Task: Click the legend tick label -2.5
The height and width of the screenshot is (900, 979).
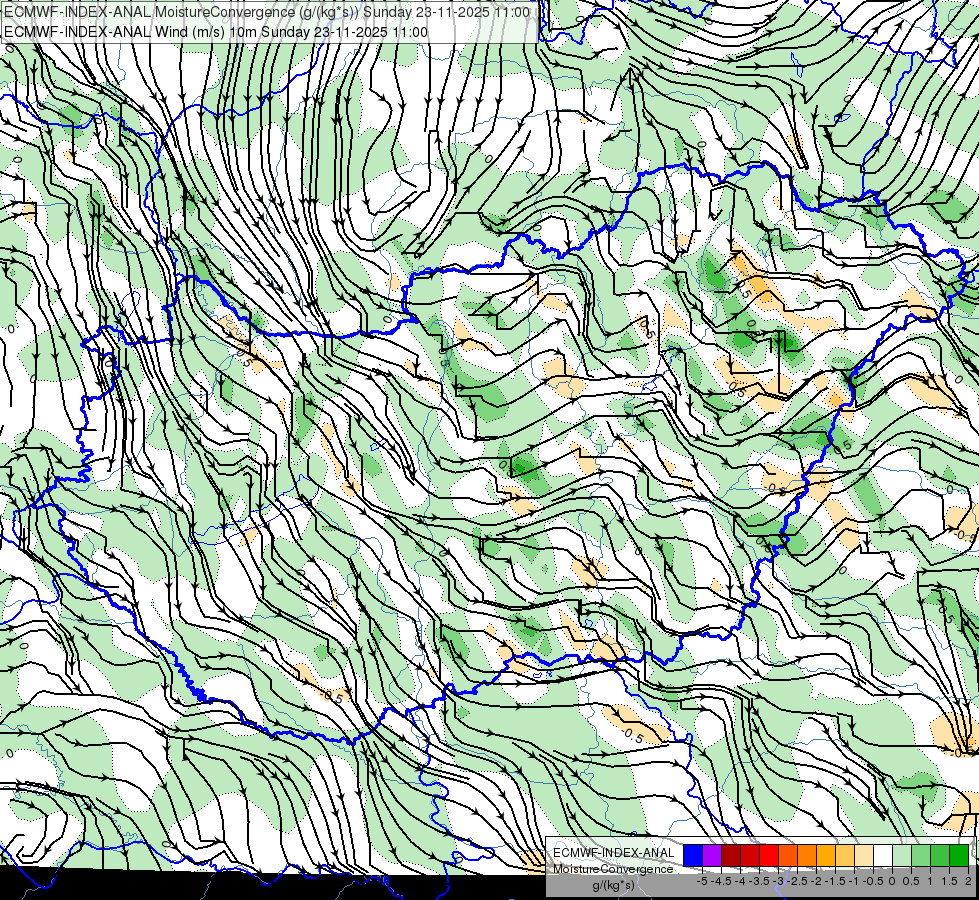Action: point(798,881)
